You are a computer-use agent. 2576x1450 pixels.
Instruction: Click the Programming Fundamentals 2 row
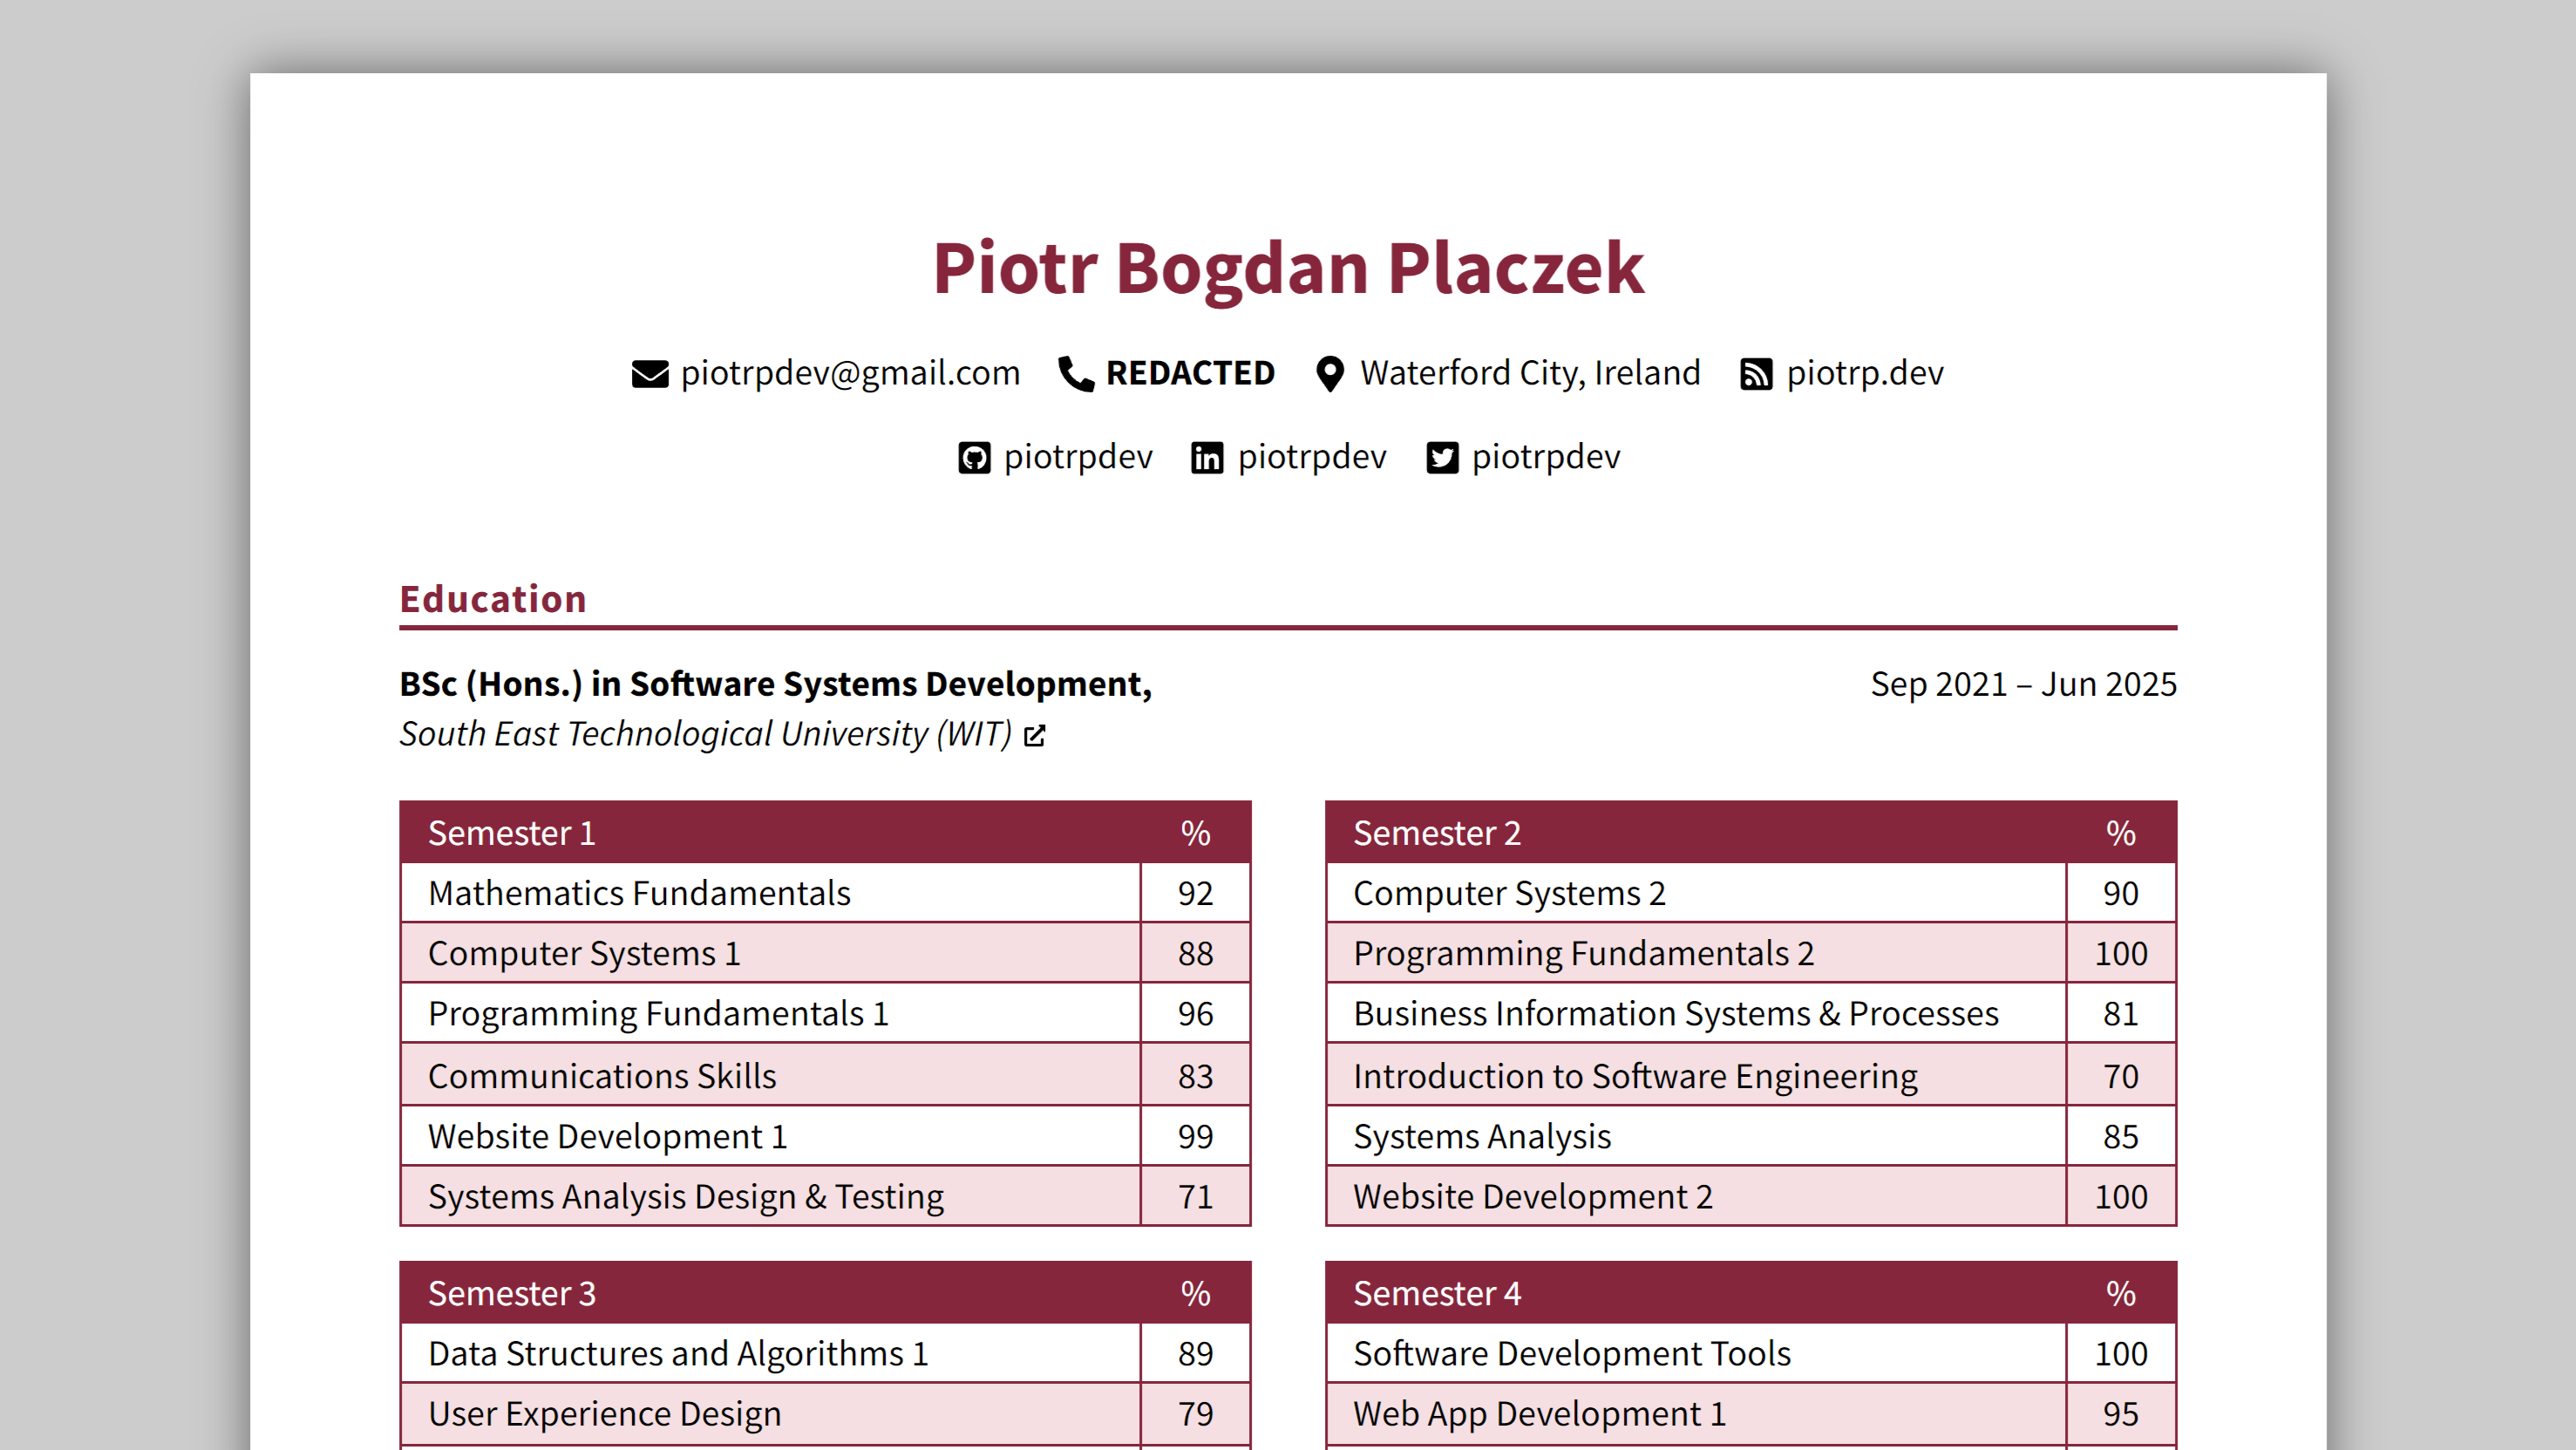coord(1583,953)
